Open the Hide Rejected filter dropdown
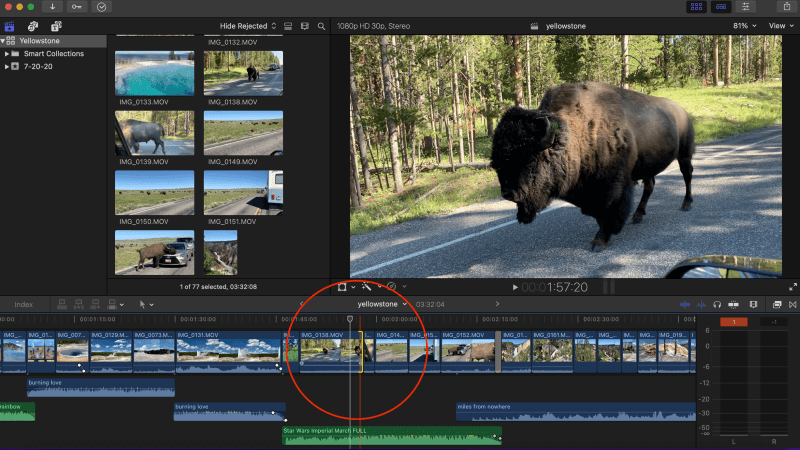Viewport: 800px width, 450px height. 248,26
